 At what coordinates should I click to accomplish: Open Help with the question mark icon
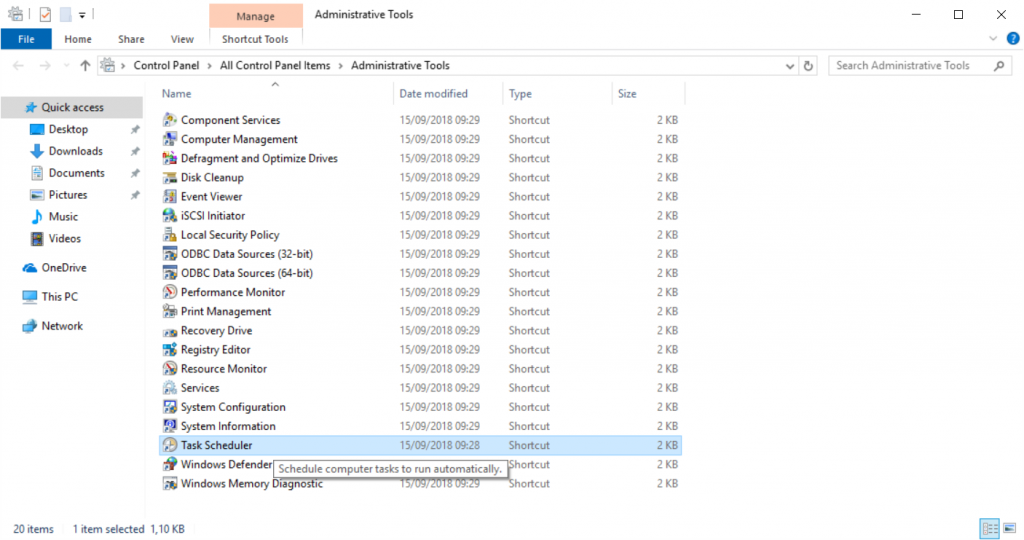[x=1013, y=39]
